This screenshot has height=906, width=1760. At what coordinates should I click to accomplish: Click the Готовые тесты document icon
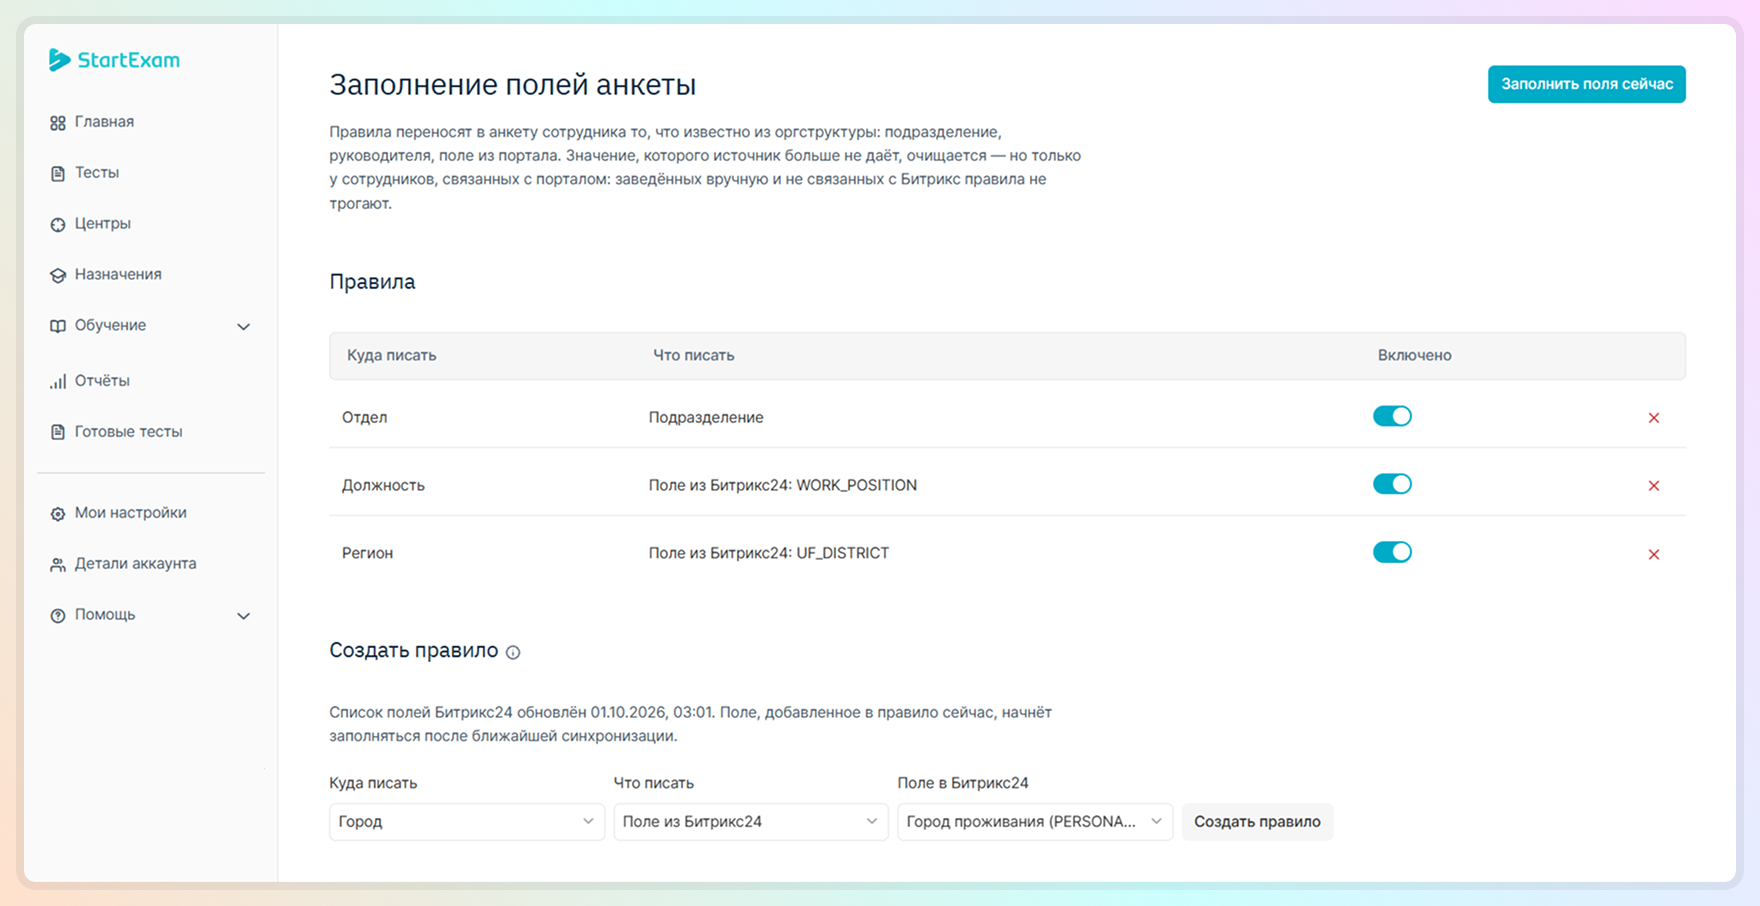coord(58,432)
